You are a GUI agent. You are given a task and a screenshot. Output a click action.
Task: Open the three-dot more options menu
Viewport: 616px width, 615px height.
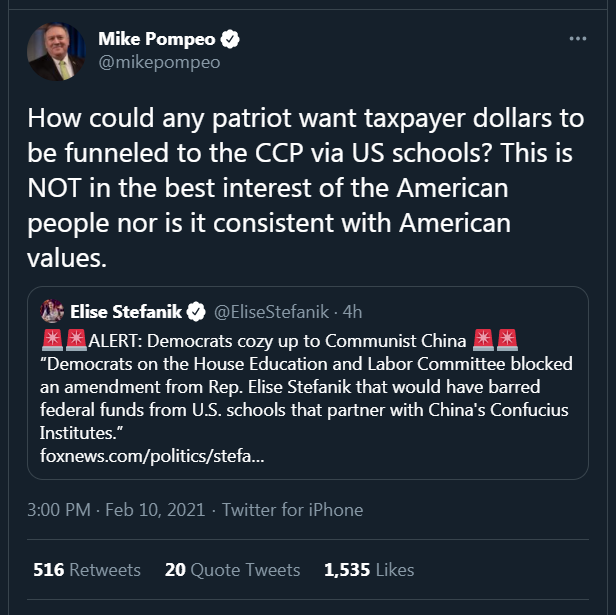[578, 39]
